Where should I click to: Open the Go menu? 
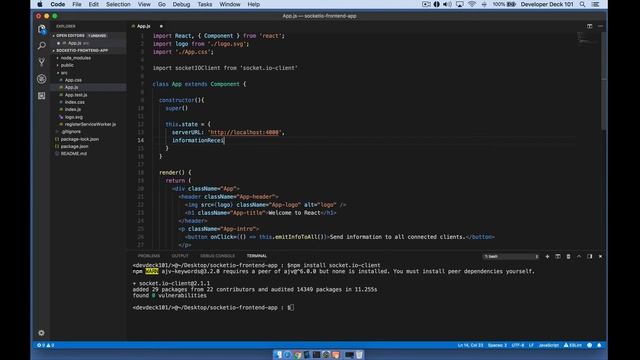point(162,4)
